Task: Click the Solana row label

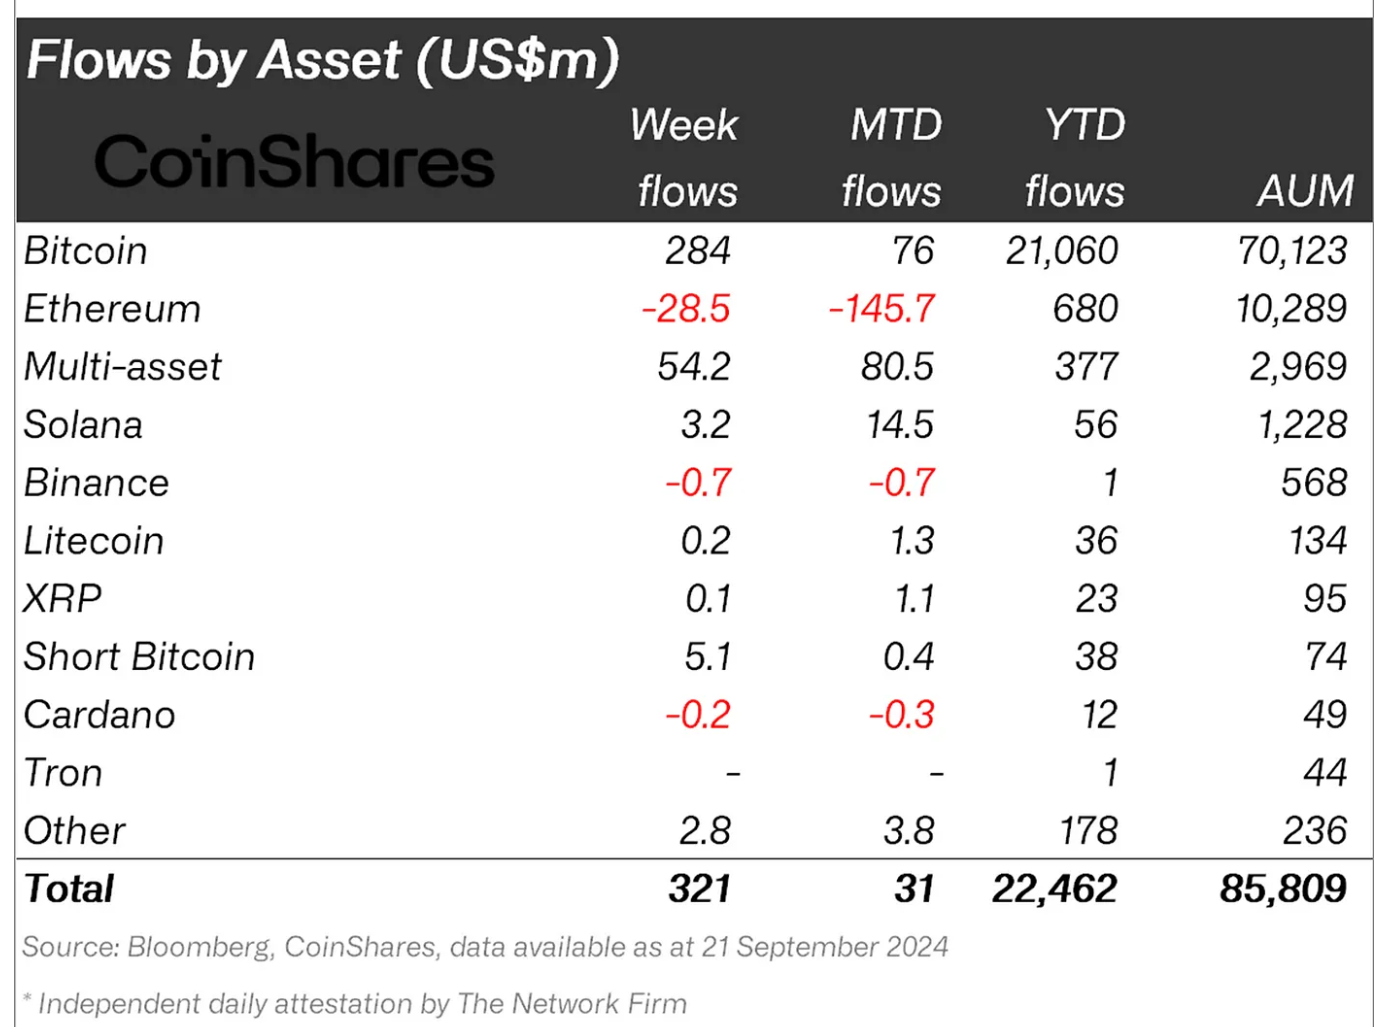Action: pyautogui.click(x=84, y=424)
